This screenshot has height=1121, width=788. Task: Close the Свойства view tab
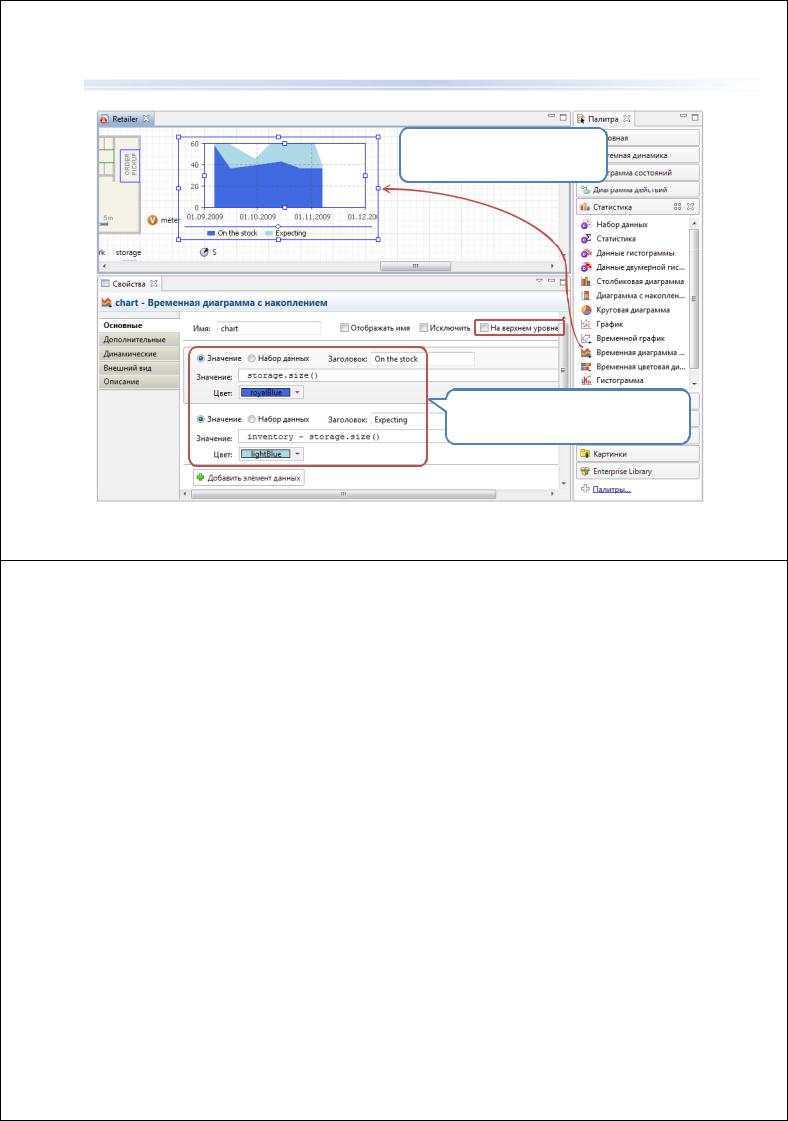pyautogui.click(x=153, y=284)
